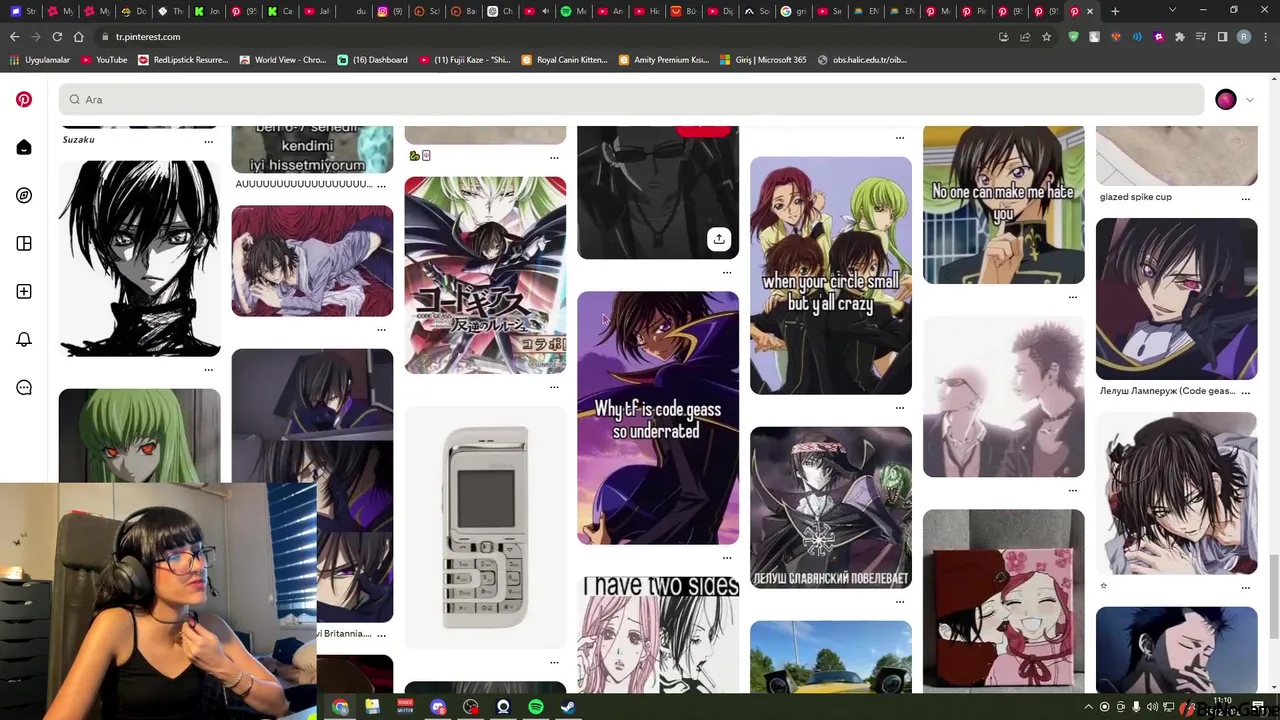Viewport: 1280px width, 720px height.
Task: Expand the tab search chevron
Action: pyautogui.click(x=1172, y=11)
